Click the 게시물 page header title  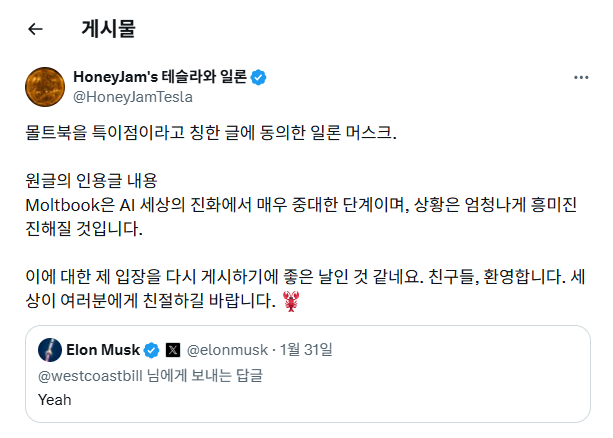(108, 29)
